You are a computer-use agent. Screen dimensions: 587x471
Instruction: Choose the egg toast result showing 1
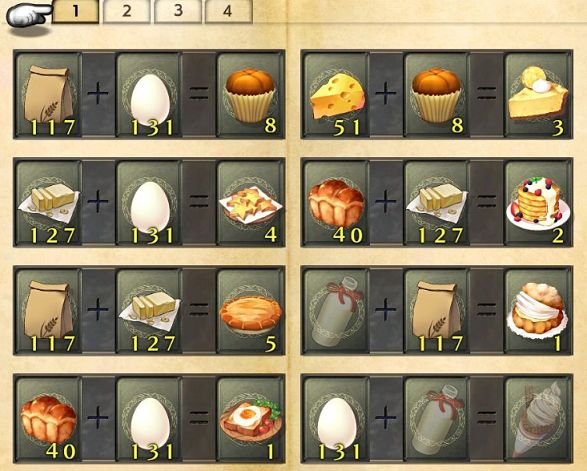[x=250, y=418]
